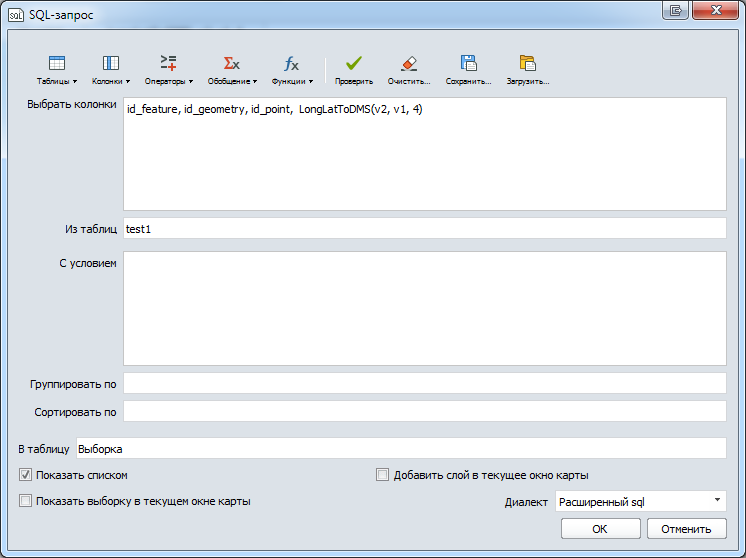The image size is (746, 558).
Task: Enable Показать выборку в текущем окне карты
Action: [x=25, y=501]
